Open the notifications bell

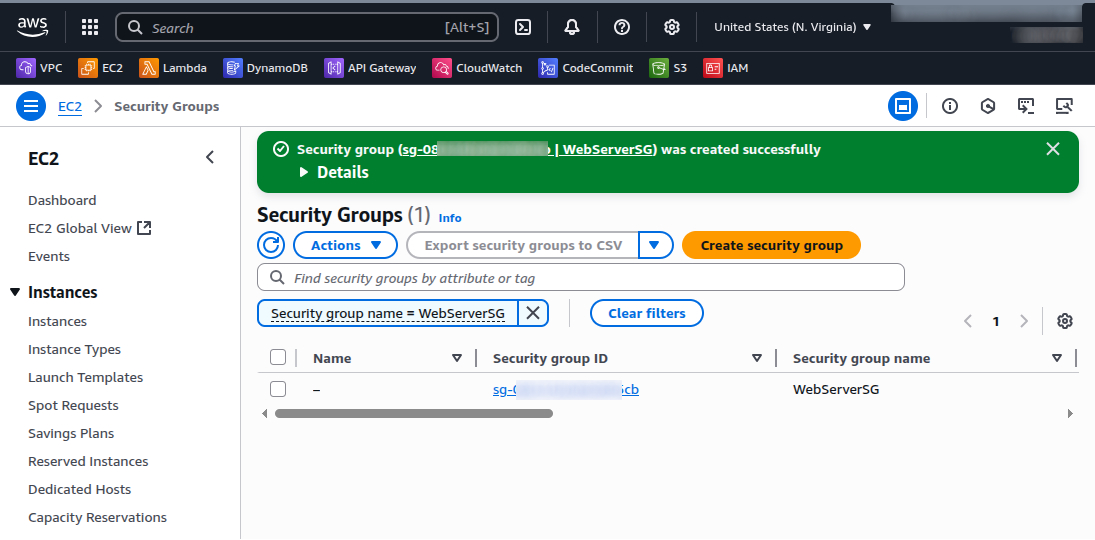[x=572, y=27]
